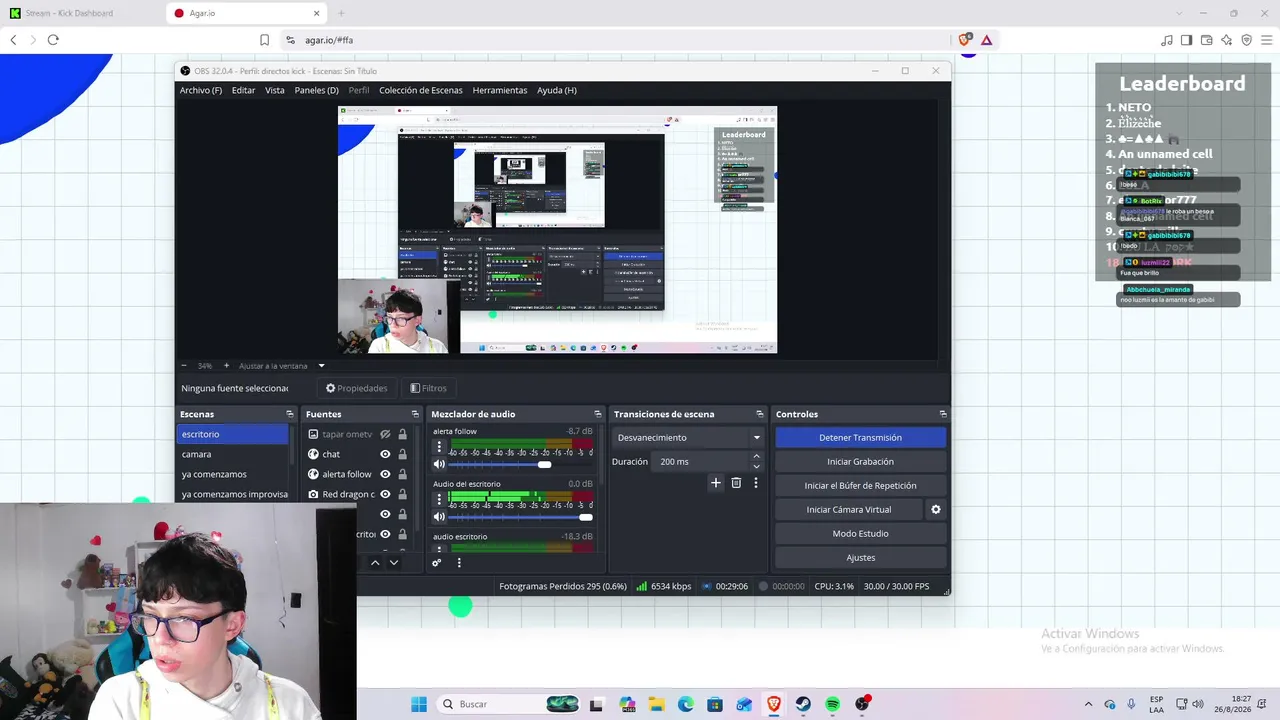The height and width of the screenshot is (720, 1280).
Task: Open Propiedades for the selected source
Action: (x=357, y=388)
